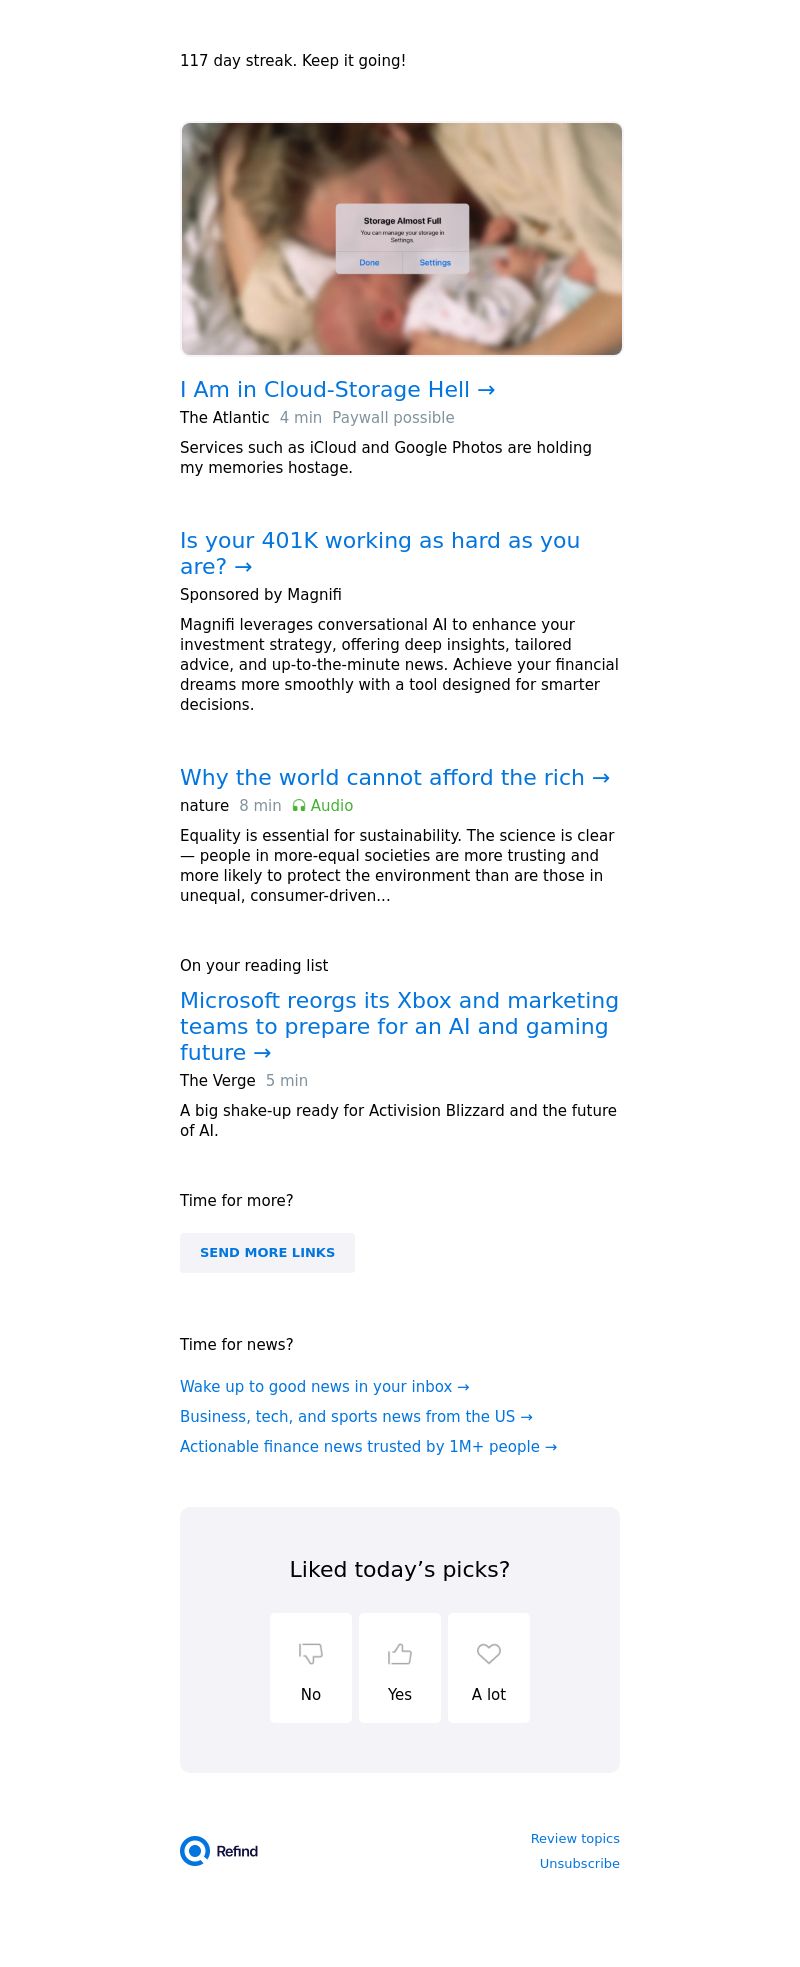Click the heart A lot icon
Image resolution: width=800 pixels, height=1967 pixels.
[x=489, y=1654]
